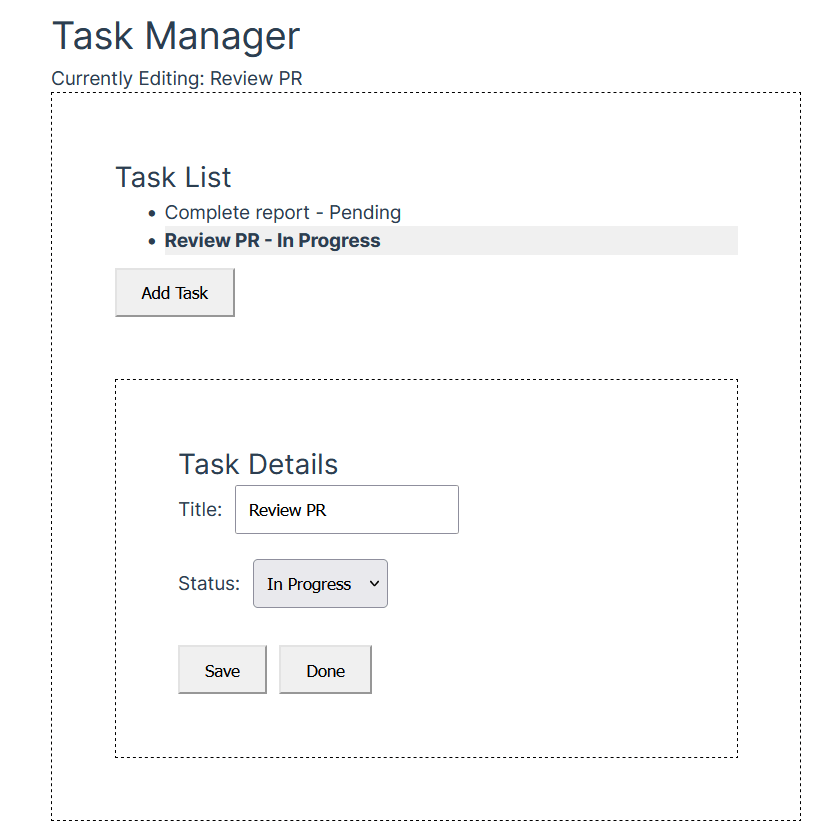Click the Done button
Screen dimensions: 833x837
[325, 670]
